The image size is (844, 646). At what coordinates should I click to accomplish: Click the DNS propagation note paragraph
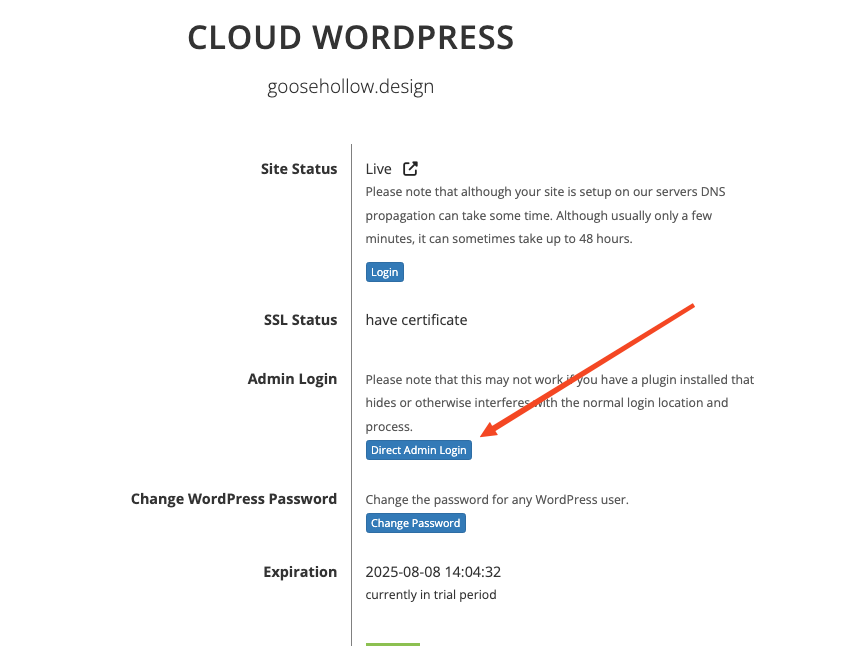(x=545, y=215)
